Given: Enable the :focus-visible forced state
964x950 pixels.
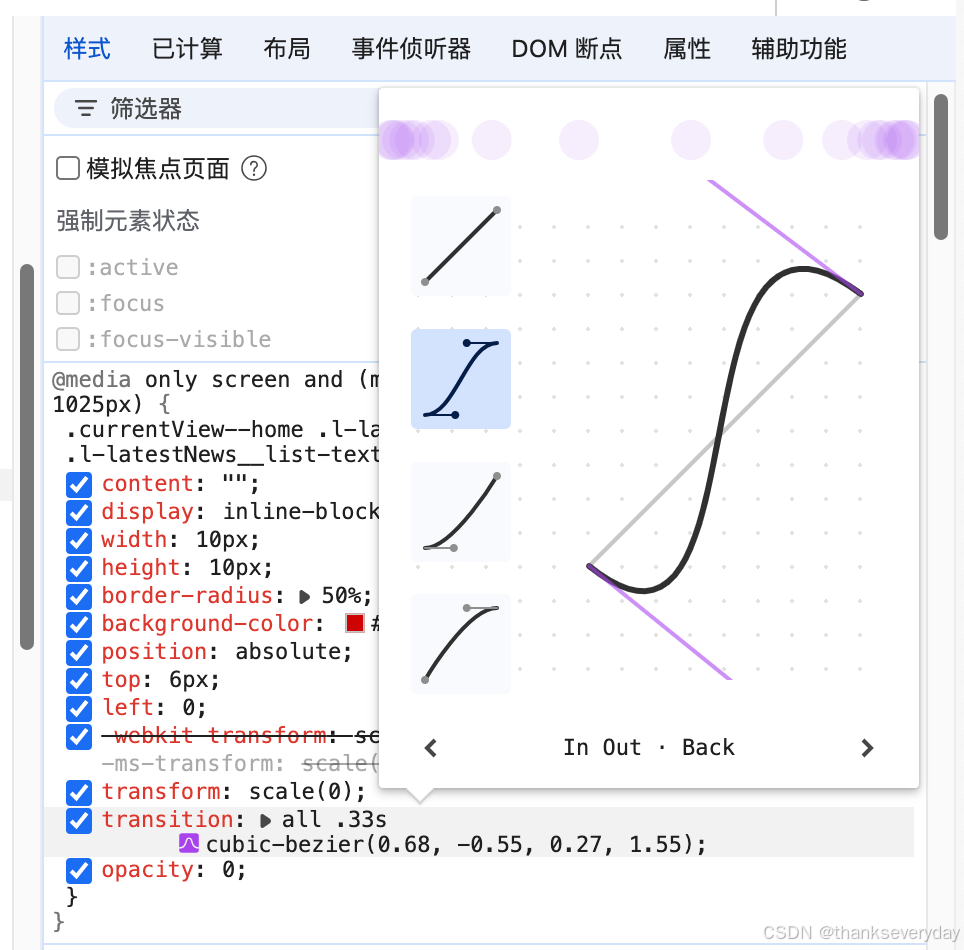Looking at the screenshot, I should [x=68, y=339].
